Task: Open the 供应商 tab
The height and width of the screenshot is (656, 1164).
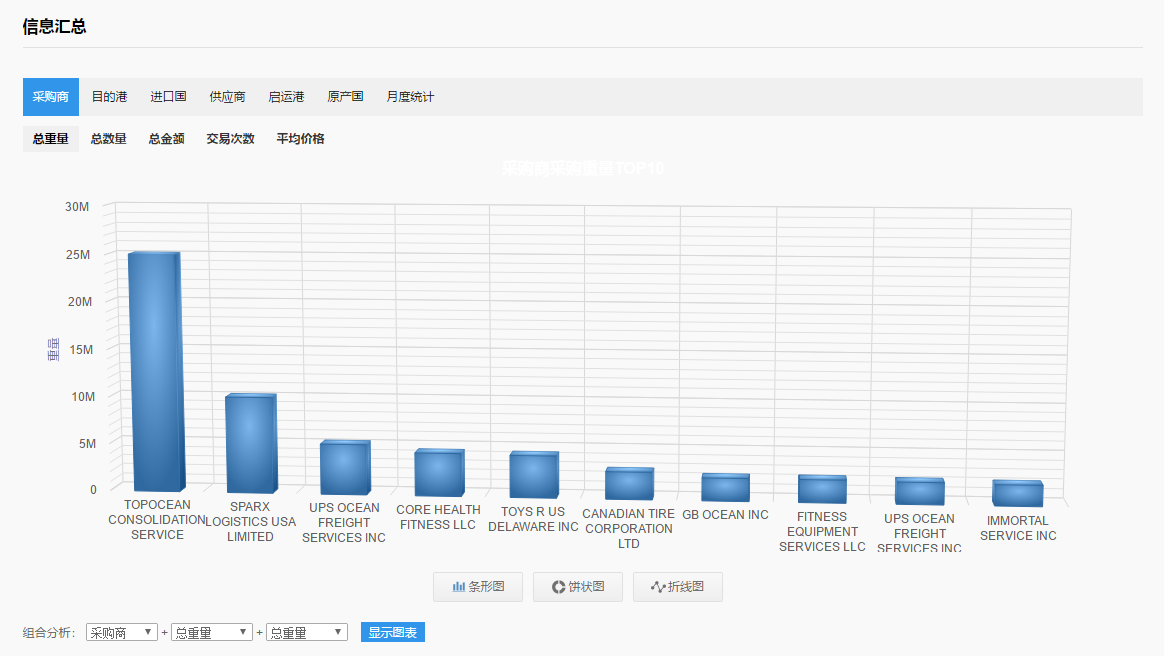Action: 227,97
